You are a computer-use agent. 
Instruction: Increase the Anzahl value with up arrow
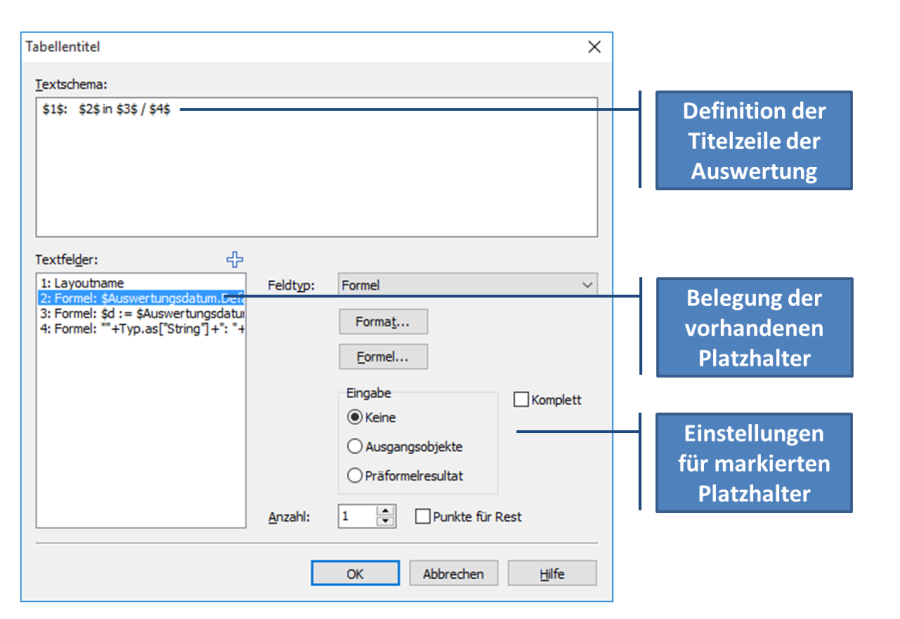click(x=386, y=511)
